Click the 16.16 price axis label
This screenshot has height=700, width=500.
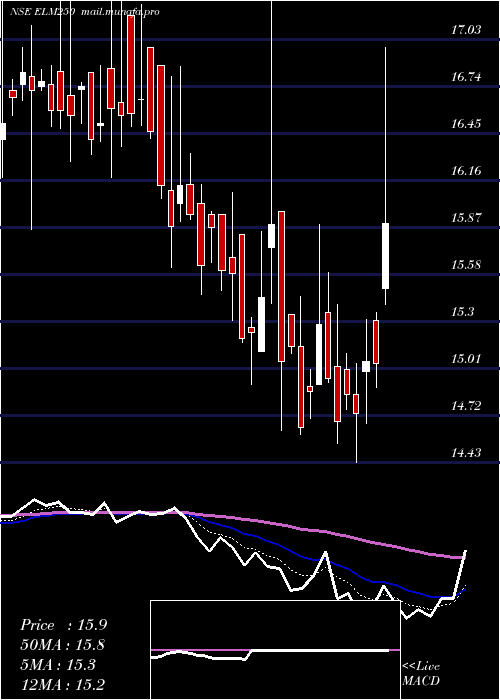point(466,171)
